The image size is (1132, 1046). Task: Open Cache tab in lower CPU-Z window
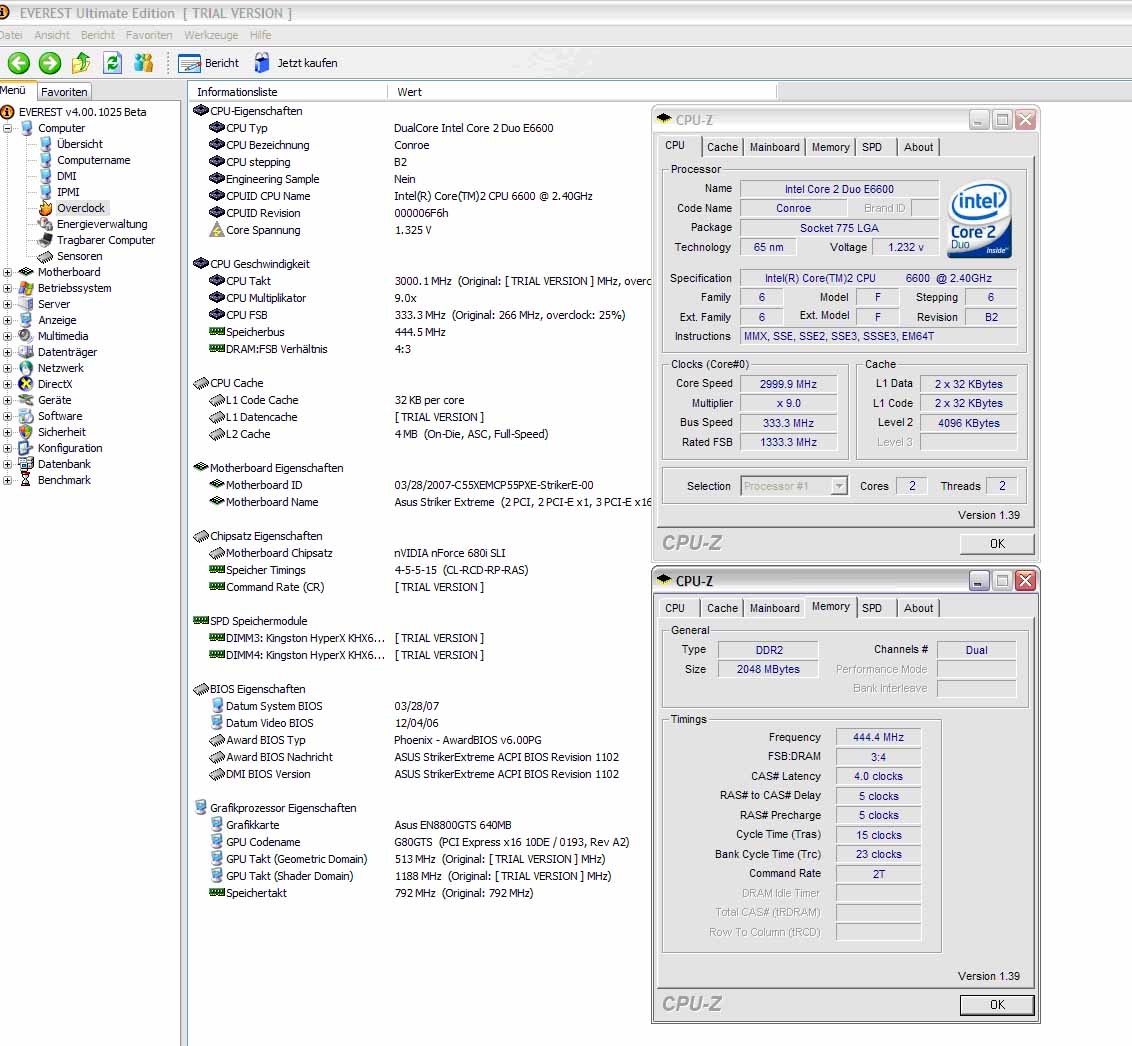pos(722,609)
